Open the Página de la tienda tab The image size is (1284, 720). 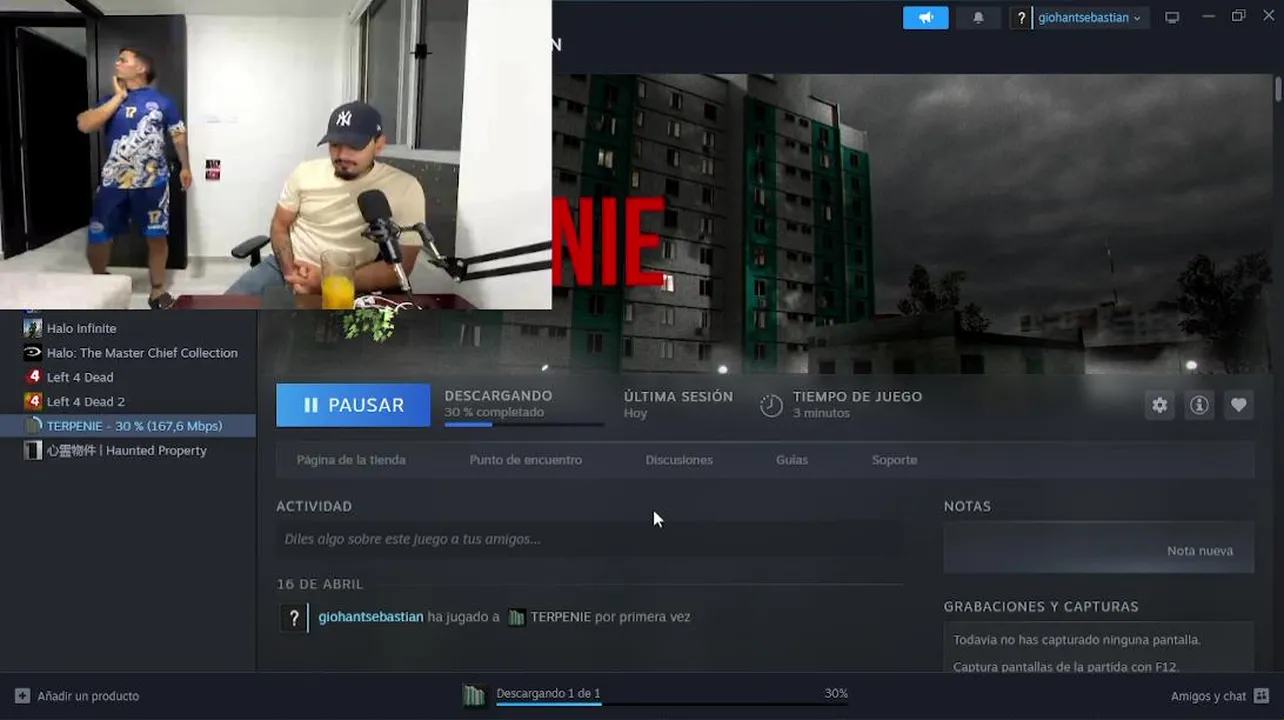coord(351,460)
